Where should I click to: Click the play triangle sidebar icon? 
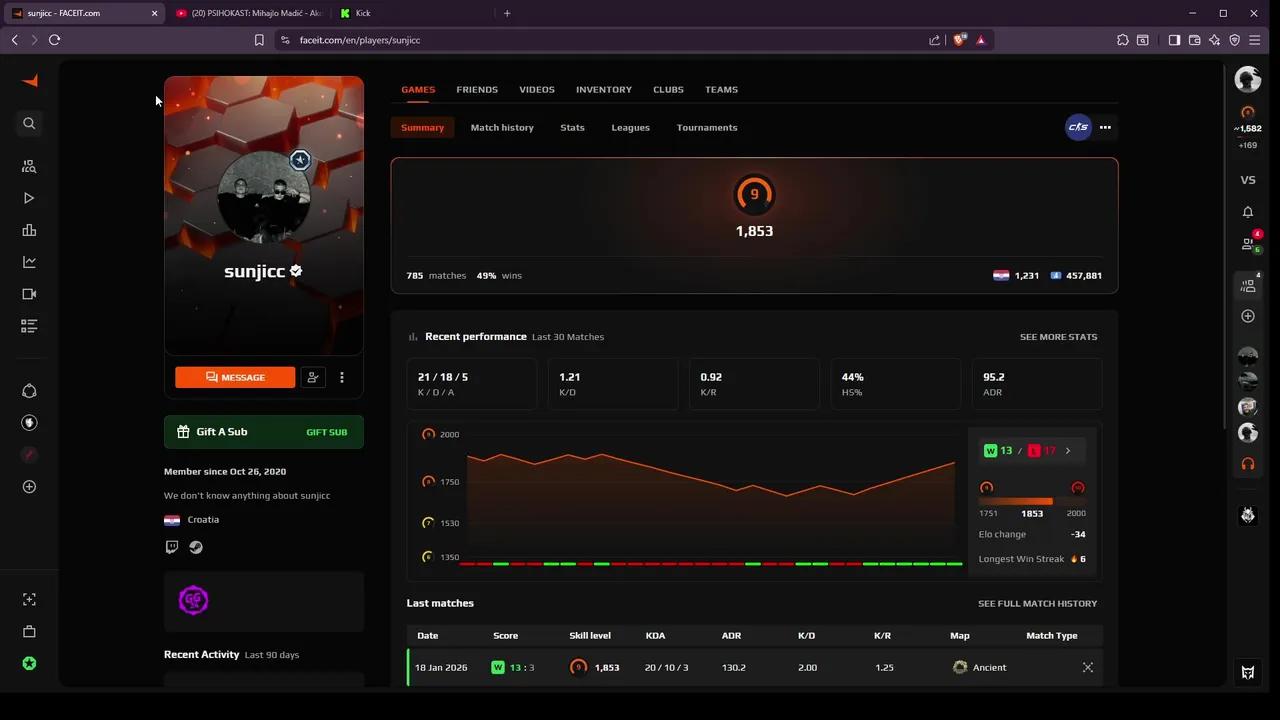(x=29, y=198)
